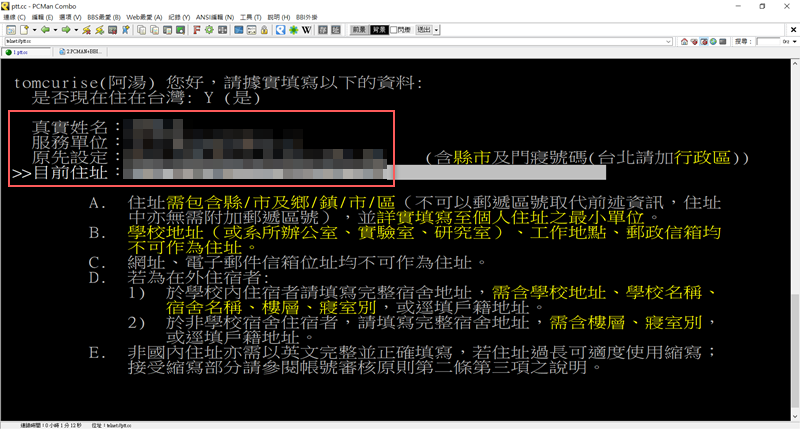
Task: Click the red heart favorites icon
Action: point(694,41)
